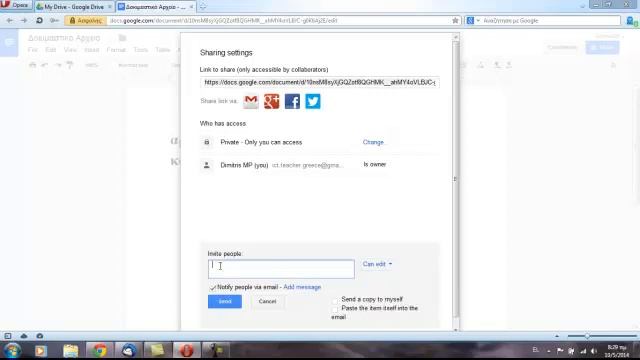640x360 pixels.
Task: Click the Cancel button
Action: coord(267,302)
